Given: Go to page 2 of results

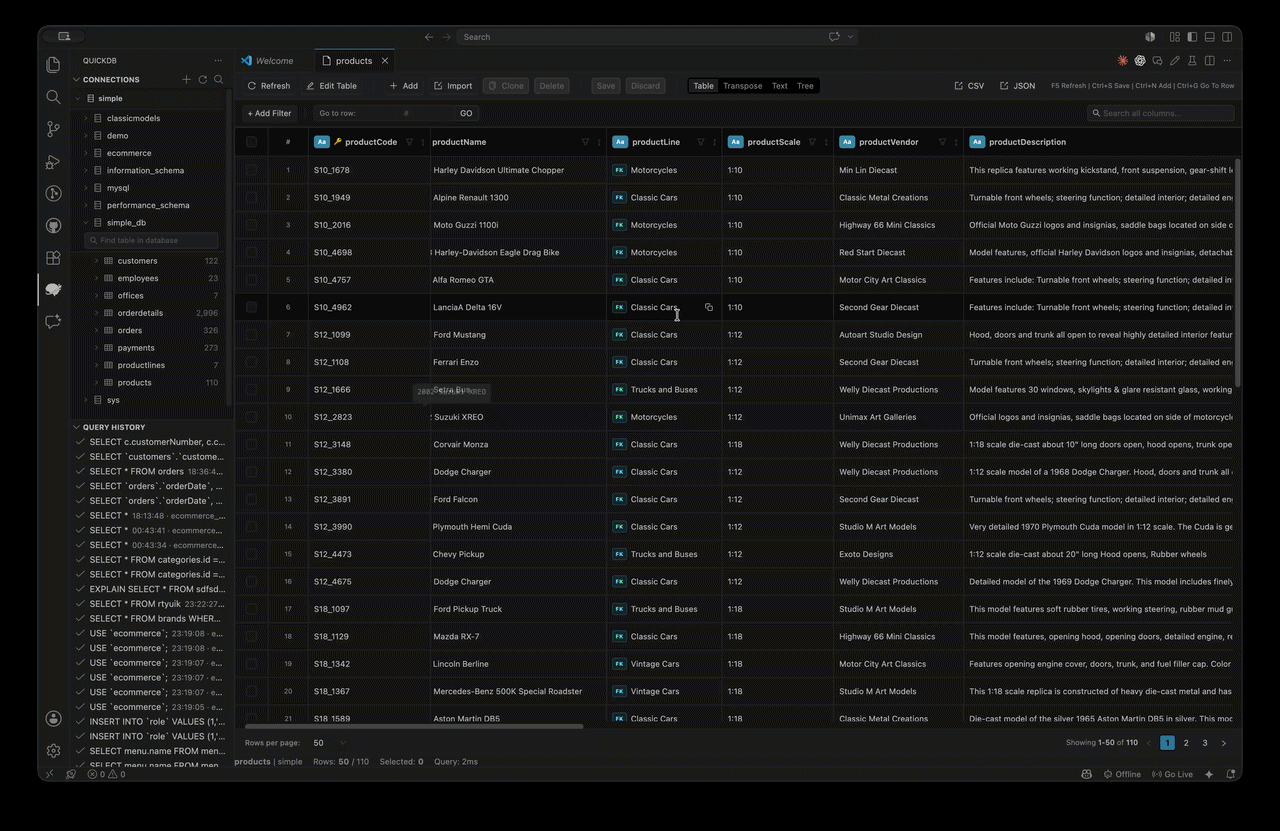Looking at the screenshot, I should tap(1186, 743).
